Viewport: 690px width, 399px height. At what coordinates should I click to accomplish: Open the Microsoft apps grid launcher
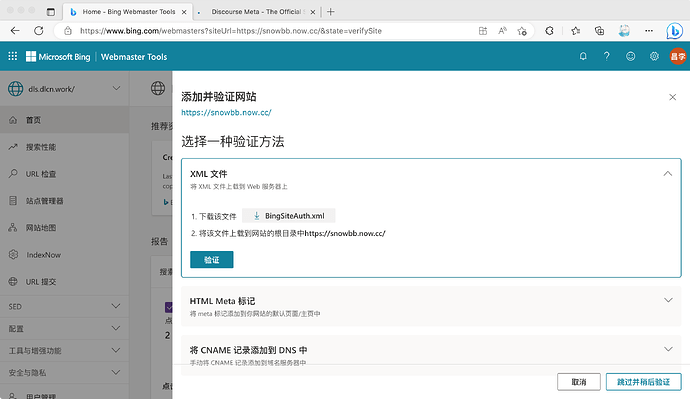13,56
